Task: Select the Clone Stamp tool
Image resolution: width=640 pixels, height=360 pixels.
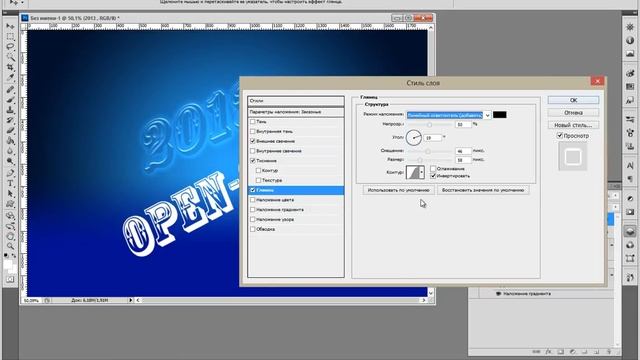Action: click(x=10, y=110)
